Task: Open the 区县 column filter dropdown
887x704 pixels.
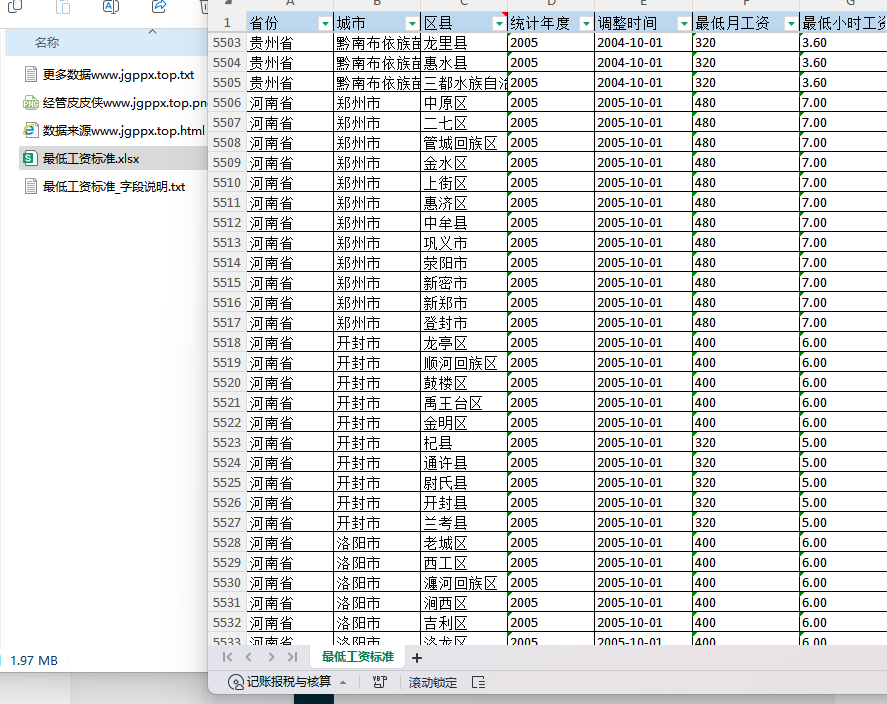Action: pos(500,24)
